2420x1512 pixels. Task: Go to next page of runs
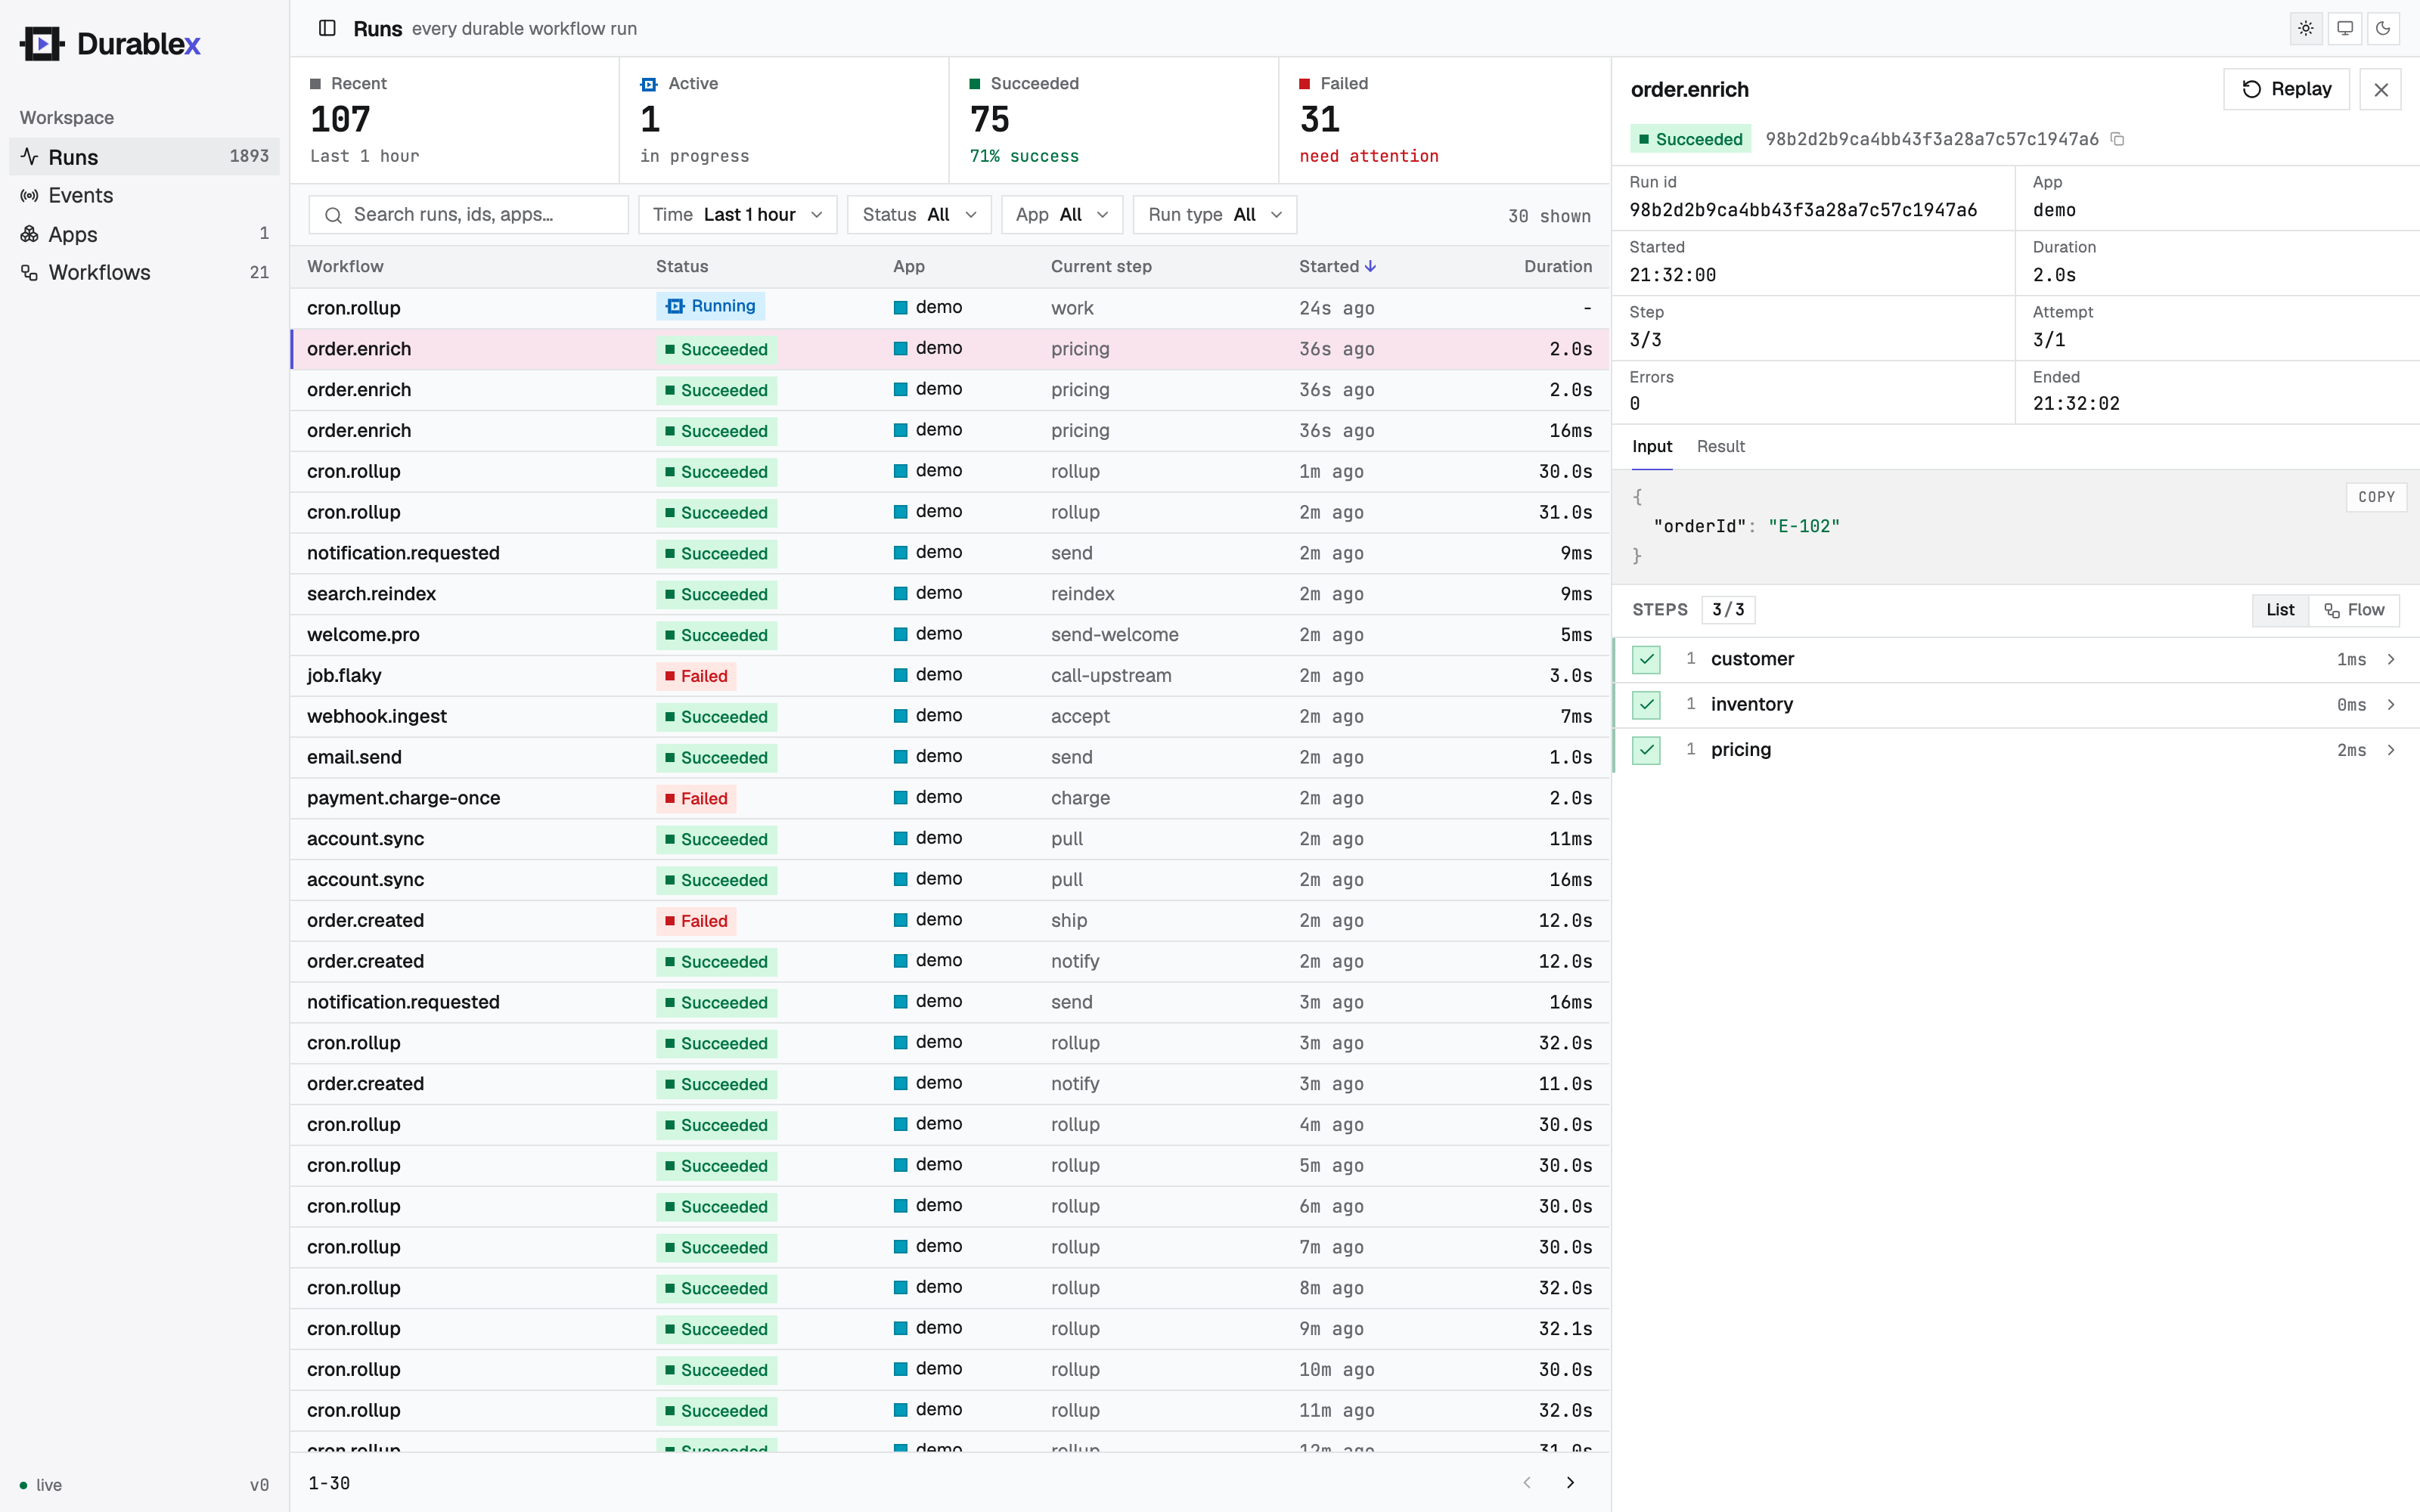[1570, 1482]
